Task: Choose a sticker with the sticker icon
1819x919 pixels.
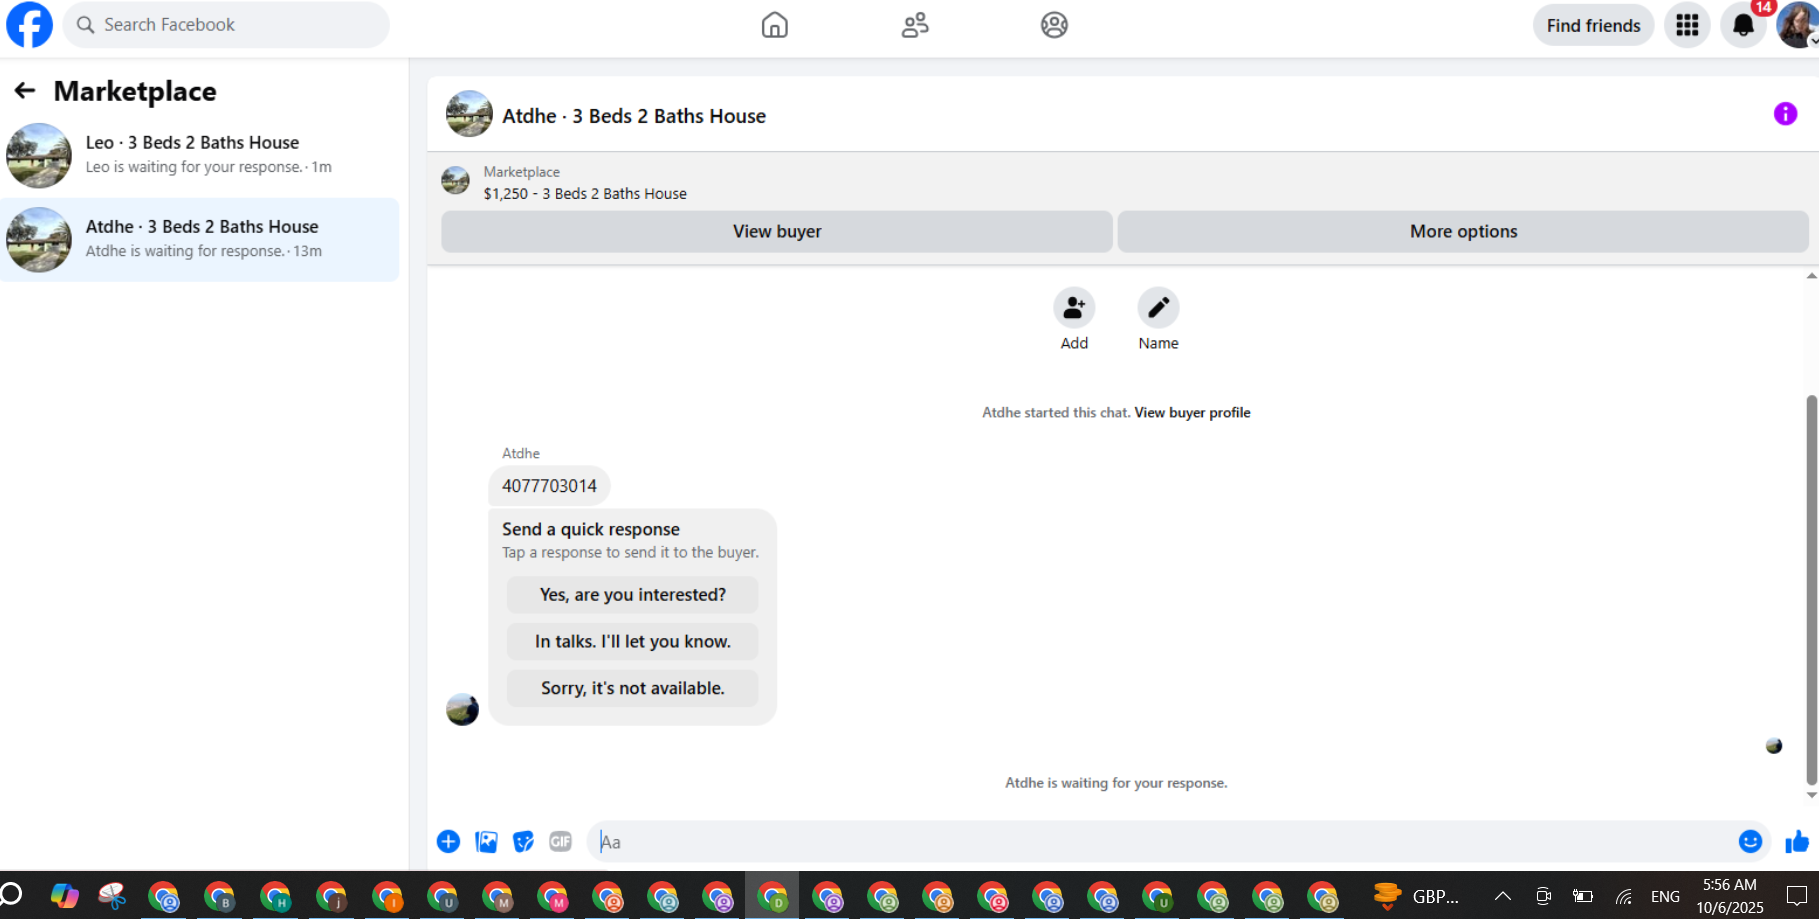Action: (x=523, y=842)
